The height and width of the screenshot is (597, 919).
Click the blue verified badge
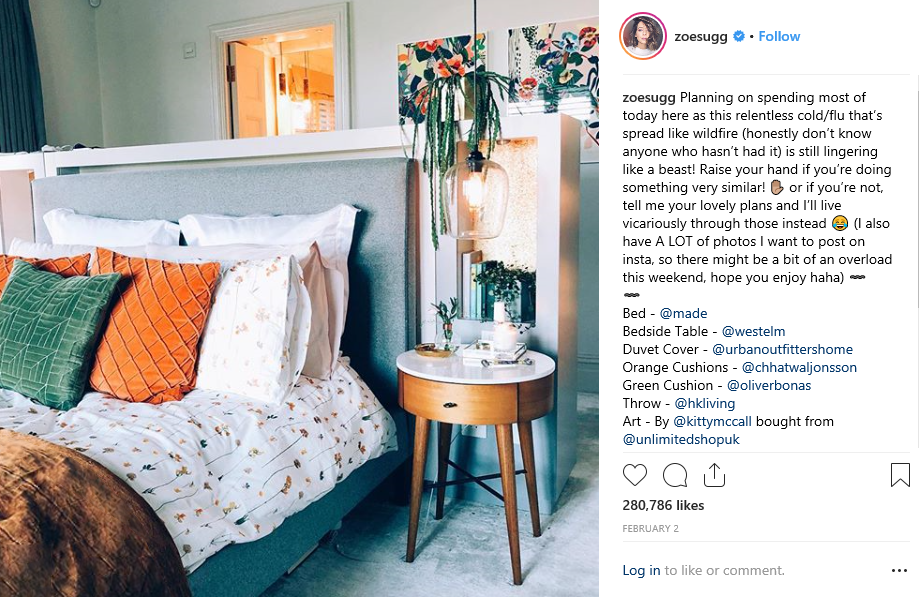[x=739, y=36]
